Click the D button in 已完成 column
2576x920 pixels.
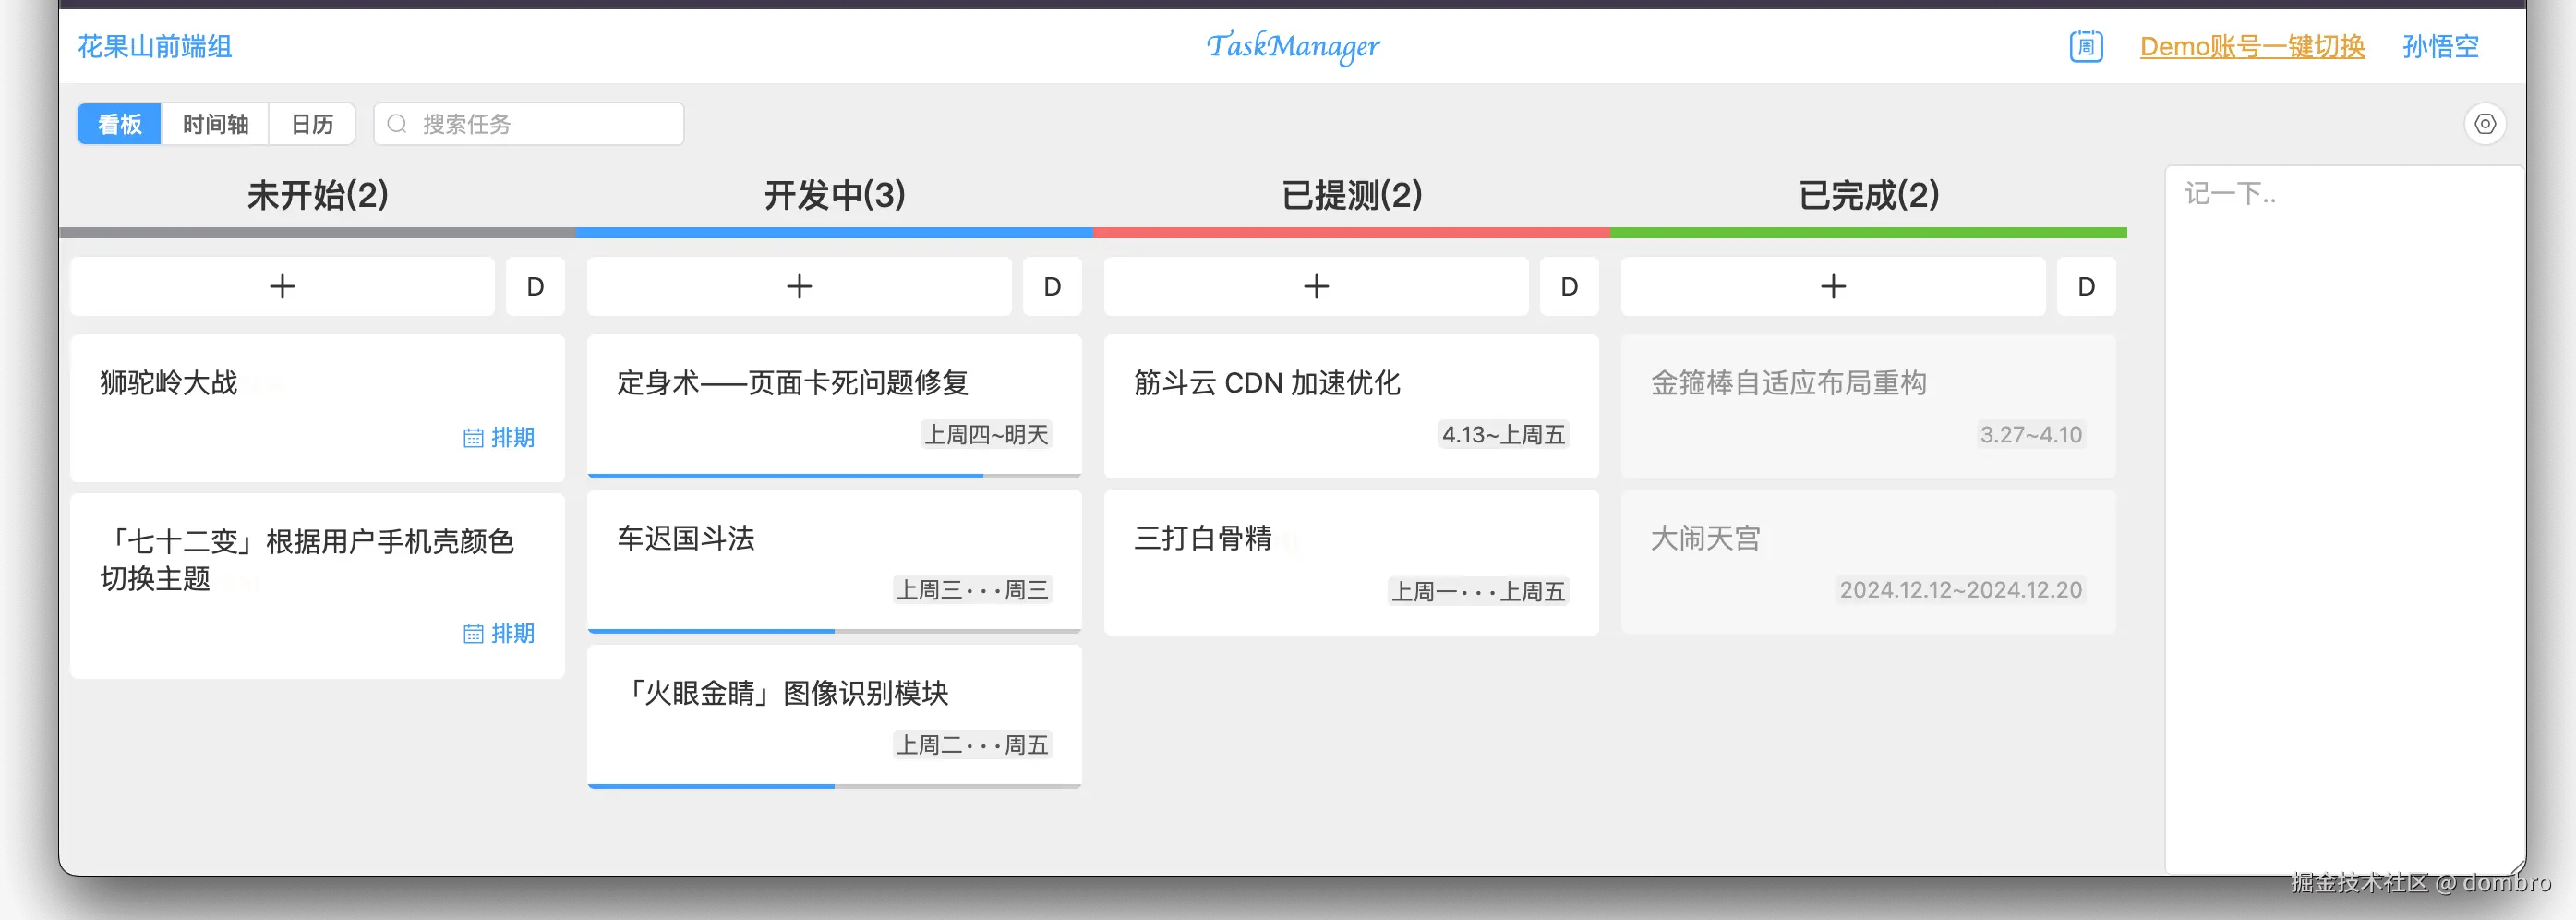click(x=2086, y=287)
